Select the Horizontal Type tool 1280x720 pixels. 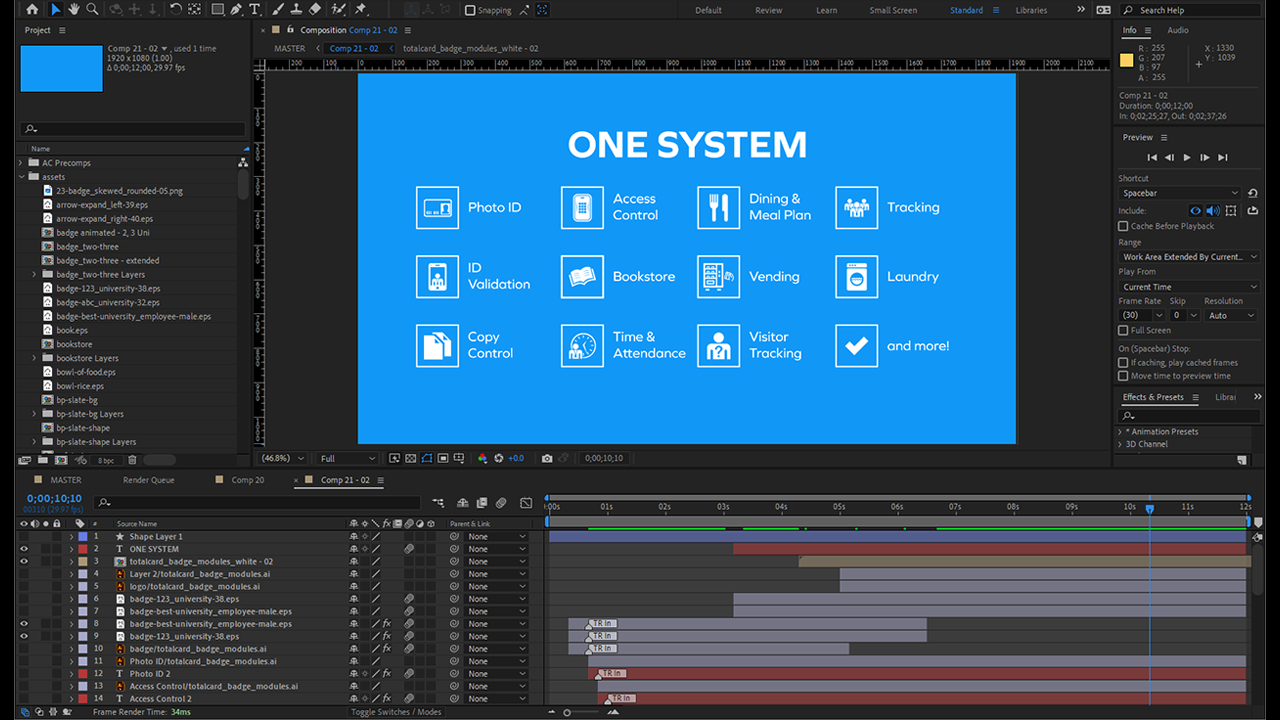pos(255,9)
